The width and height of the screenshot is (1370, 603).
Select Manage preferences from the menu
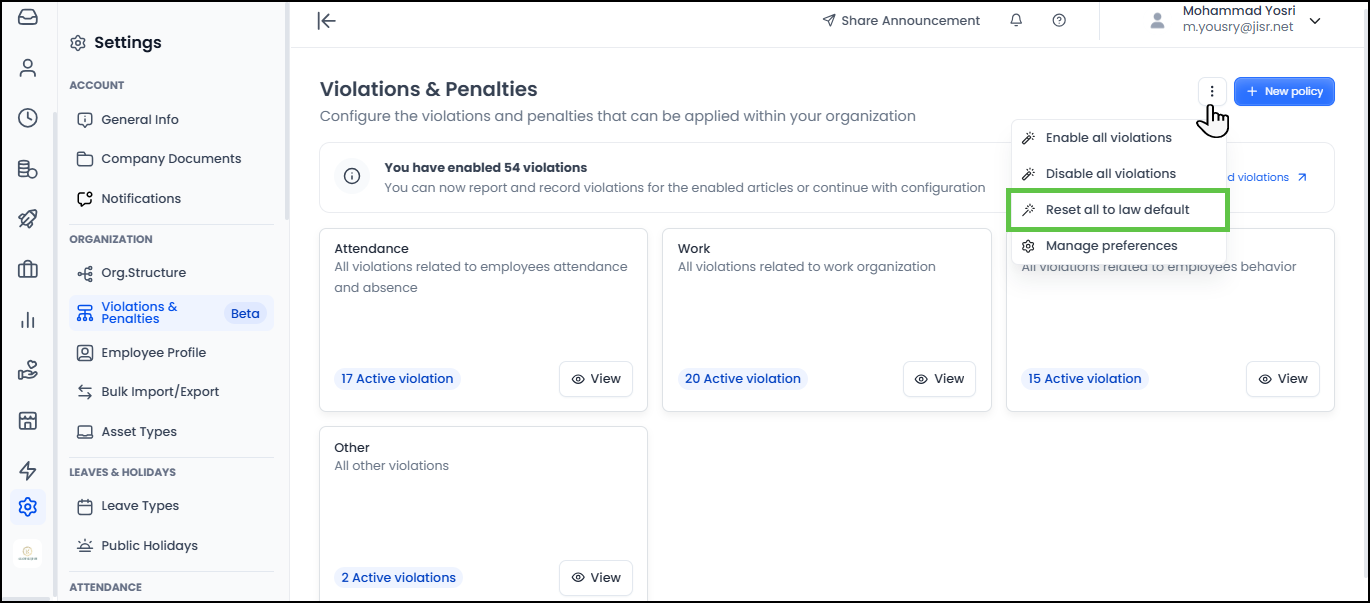[x=1111, y=246]
